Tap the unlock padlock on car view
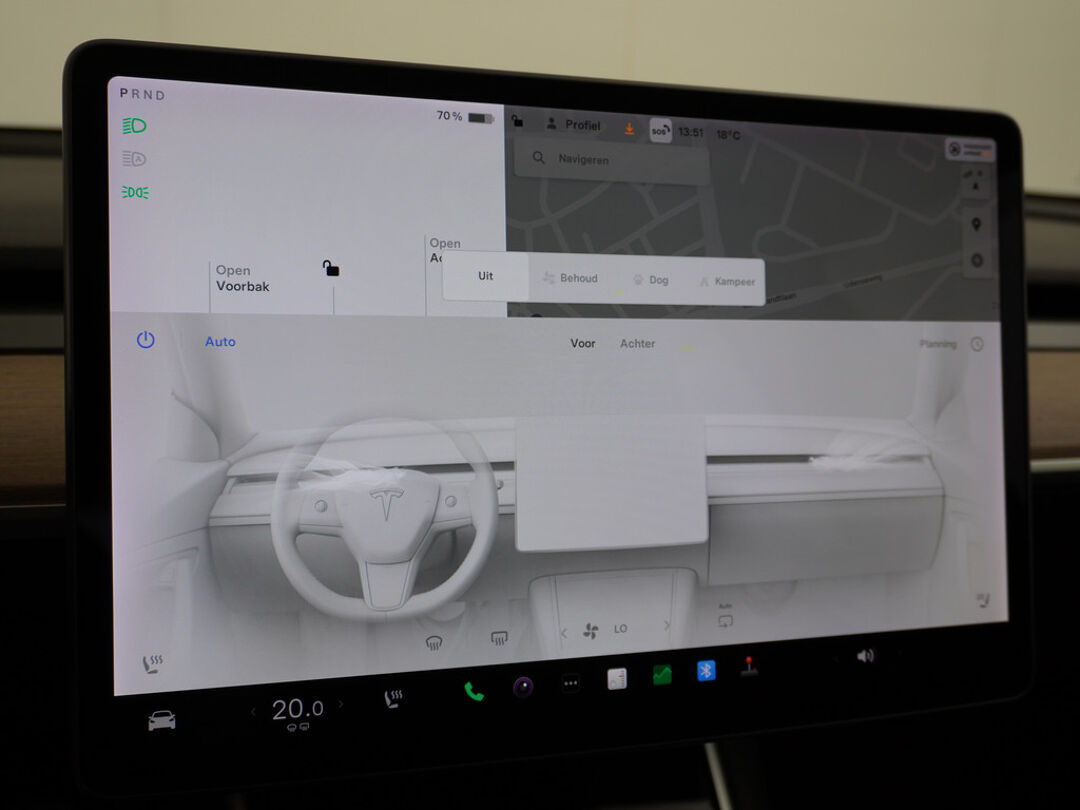1080x810 pixels. click(331, 268)
